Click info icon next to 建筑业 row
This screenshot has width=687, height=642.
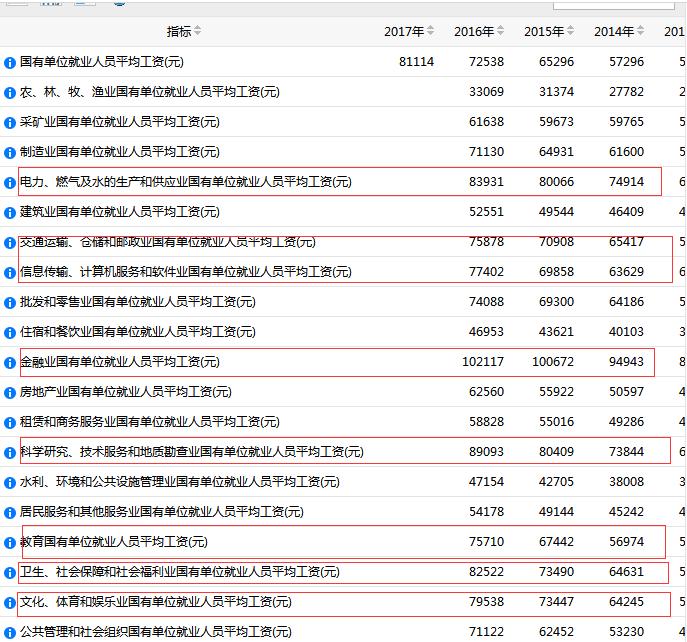tap(10, 213)
